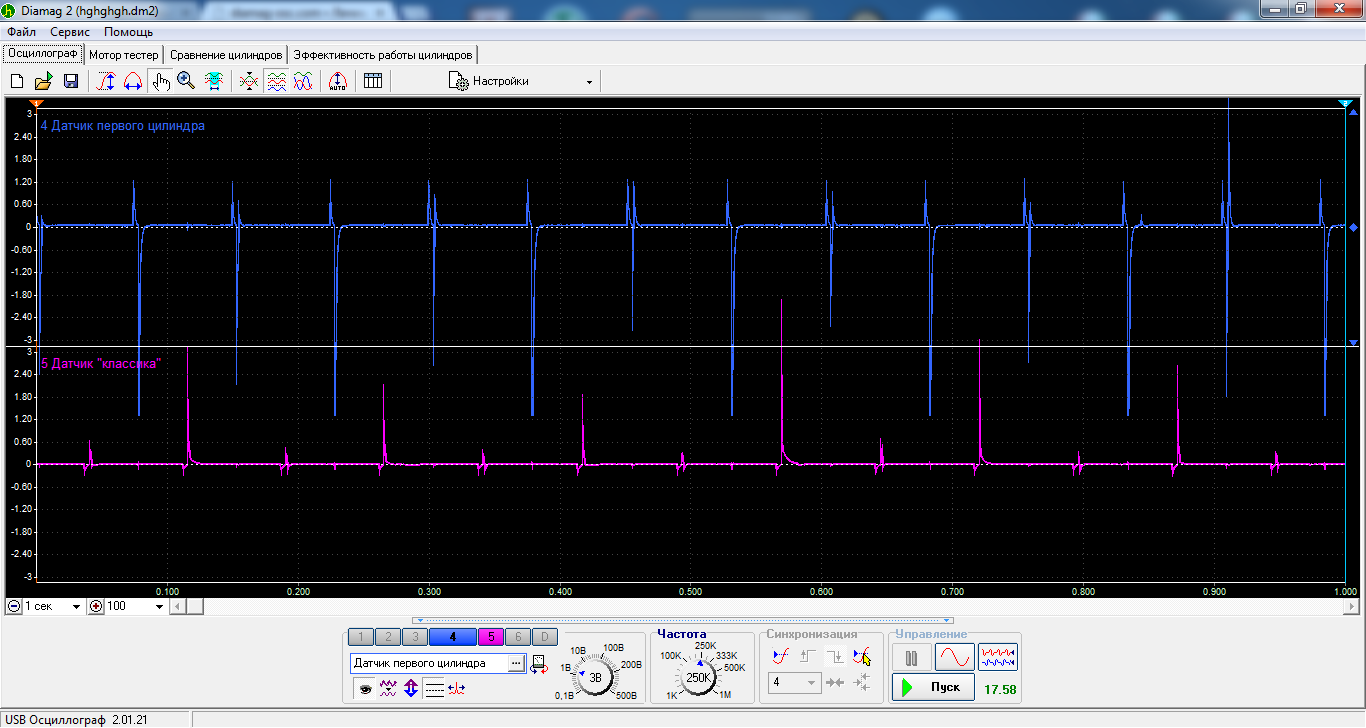Click the scrollbar left arrow below the graph

click(x=177, y=606)
